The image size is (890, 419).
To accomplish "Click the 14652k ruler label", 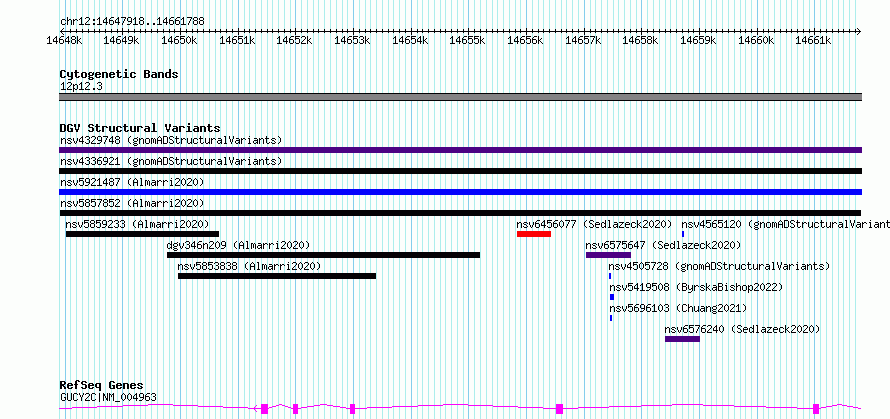I will point(295,40).
